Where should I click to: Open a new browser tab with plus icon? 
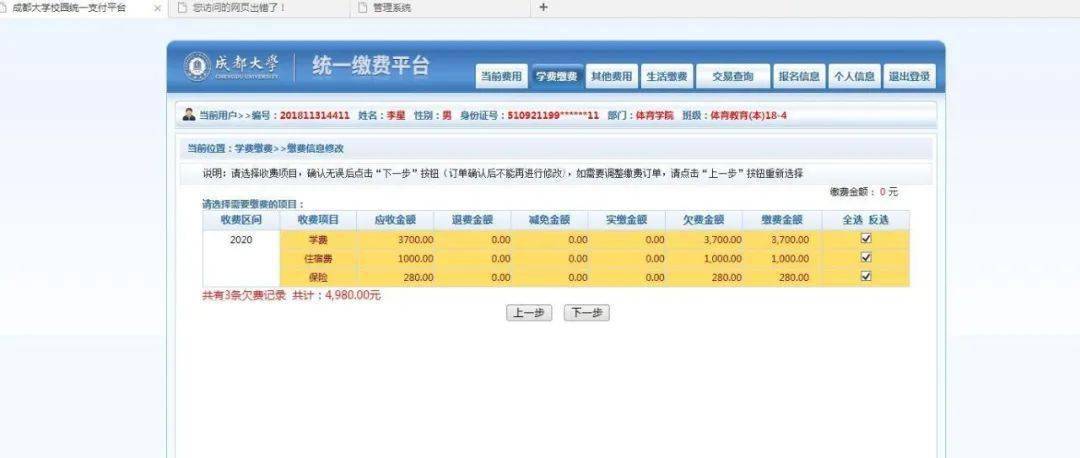click(x=543, y=7)
